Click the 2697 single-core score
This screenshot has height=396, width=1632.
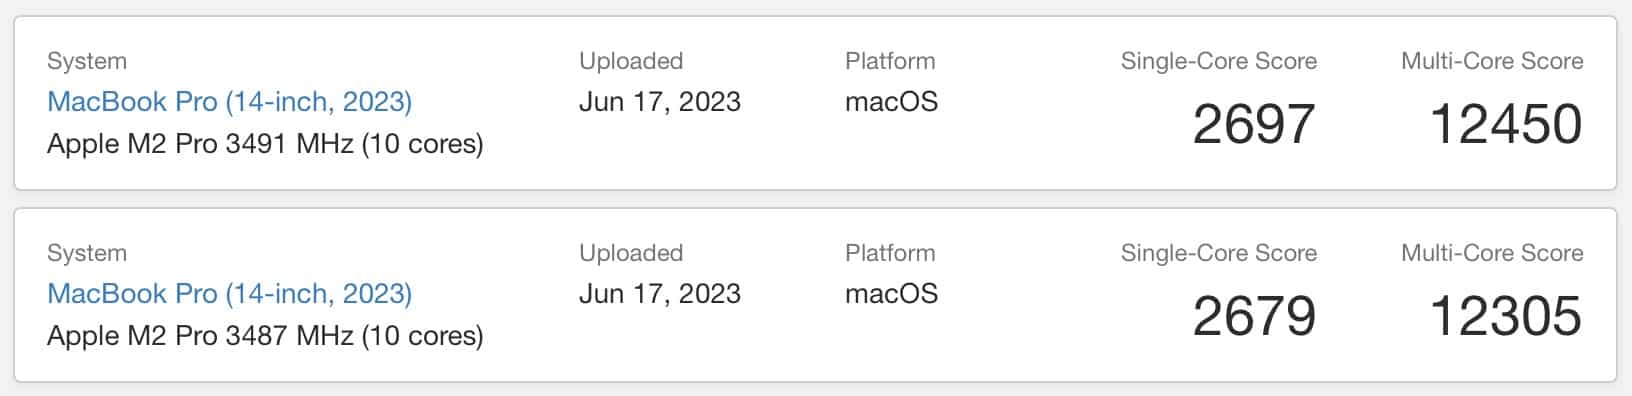(1254, 124)
